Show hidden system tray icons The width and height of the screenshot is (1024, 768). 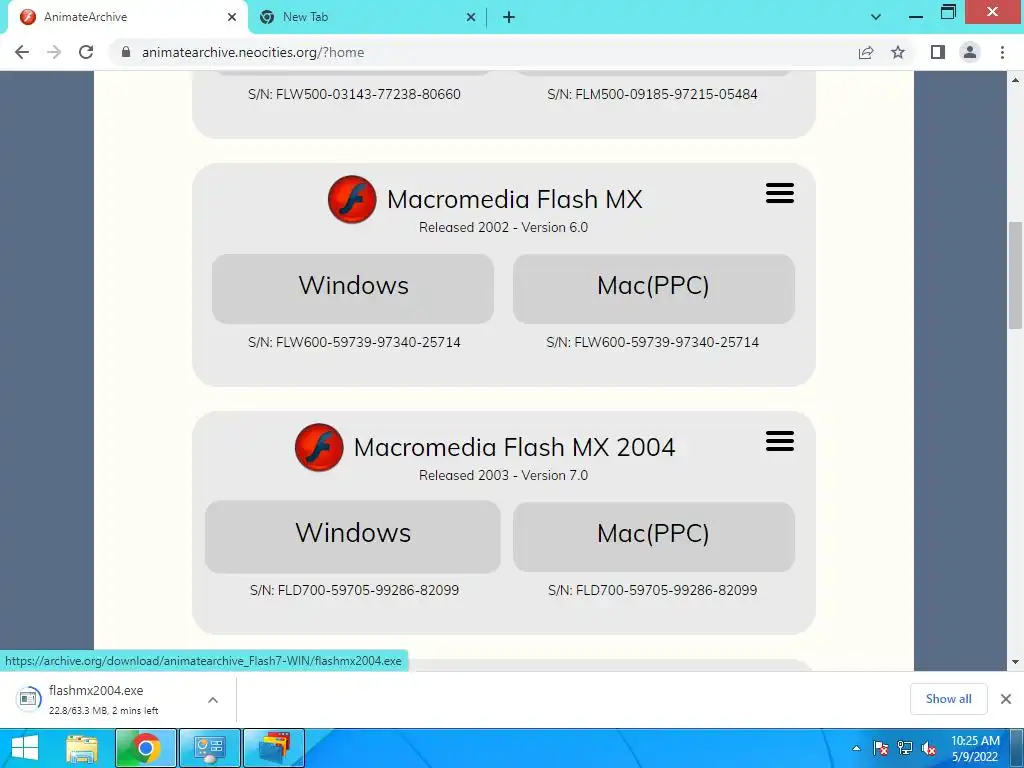[856, 748]
